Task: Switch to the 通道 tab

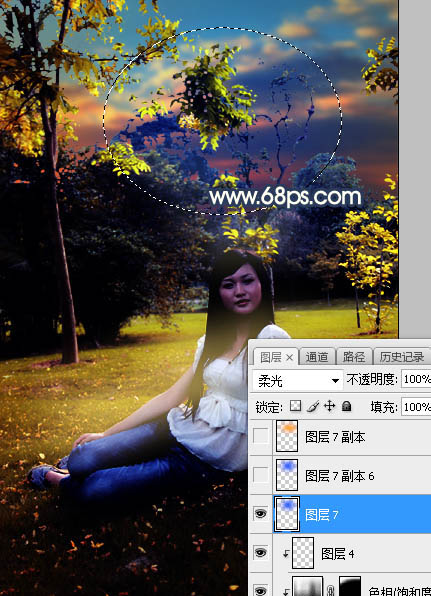Action: [317, 357]
